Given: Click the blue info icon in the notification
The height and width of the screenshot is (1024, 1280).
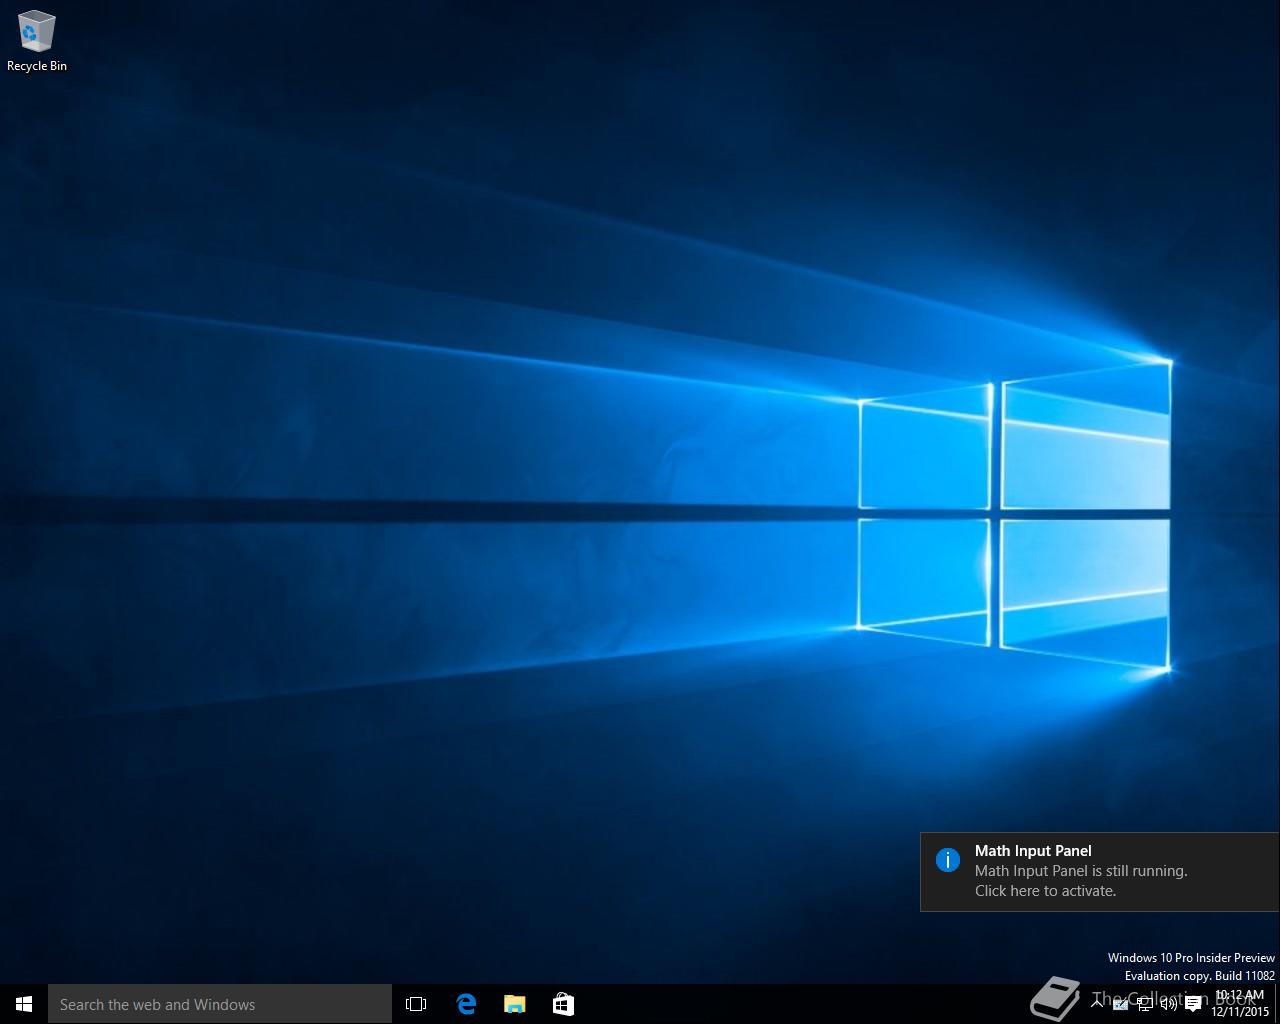Looking at the screenshot, I should pyautogui.click(x=948, y=860).
